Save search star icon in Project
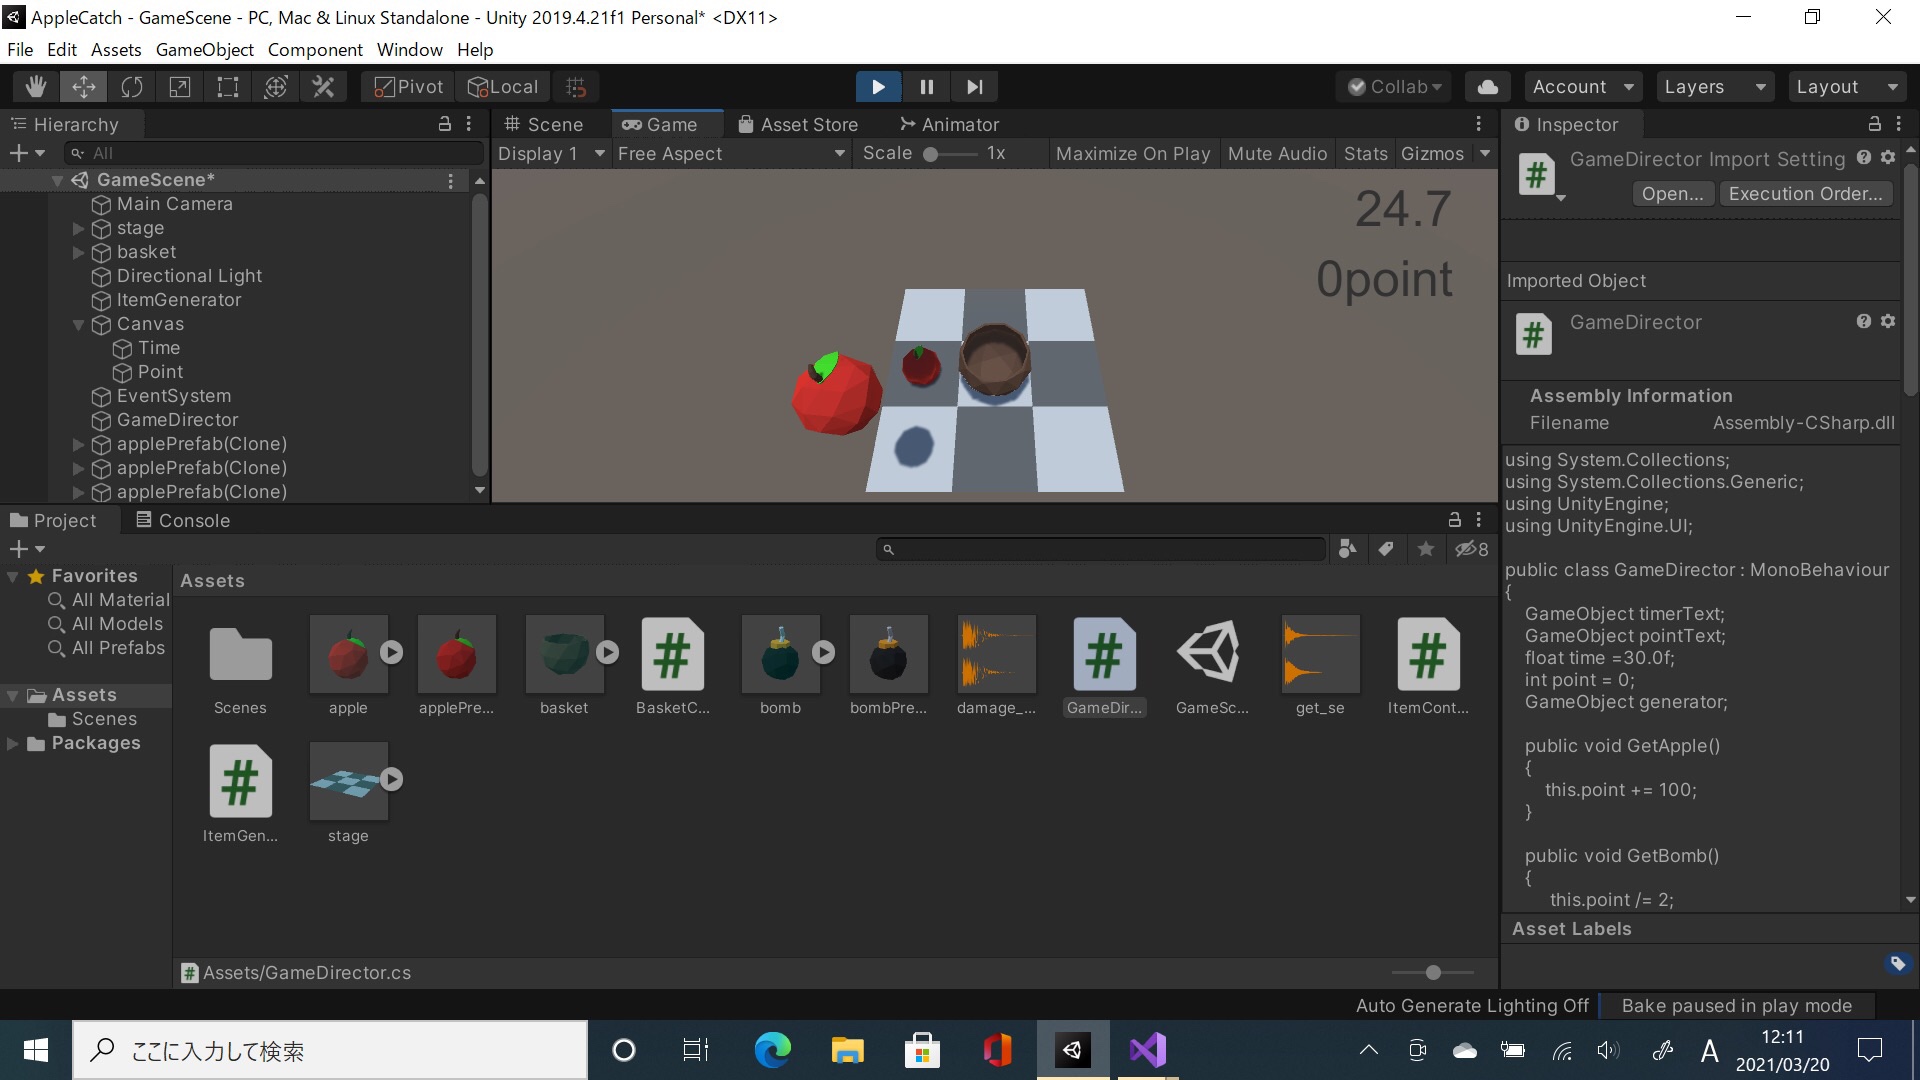1920x1080 pixels. [1426, 549]
